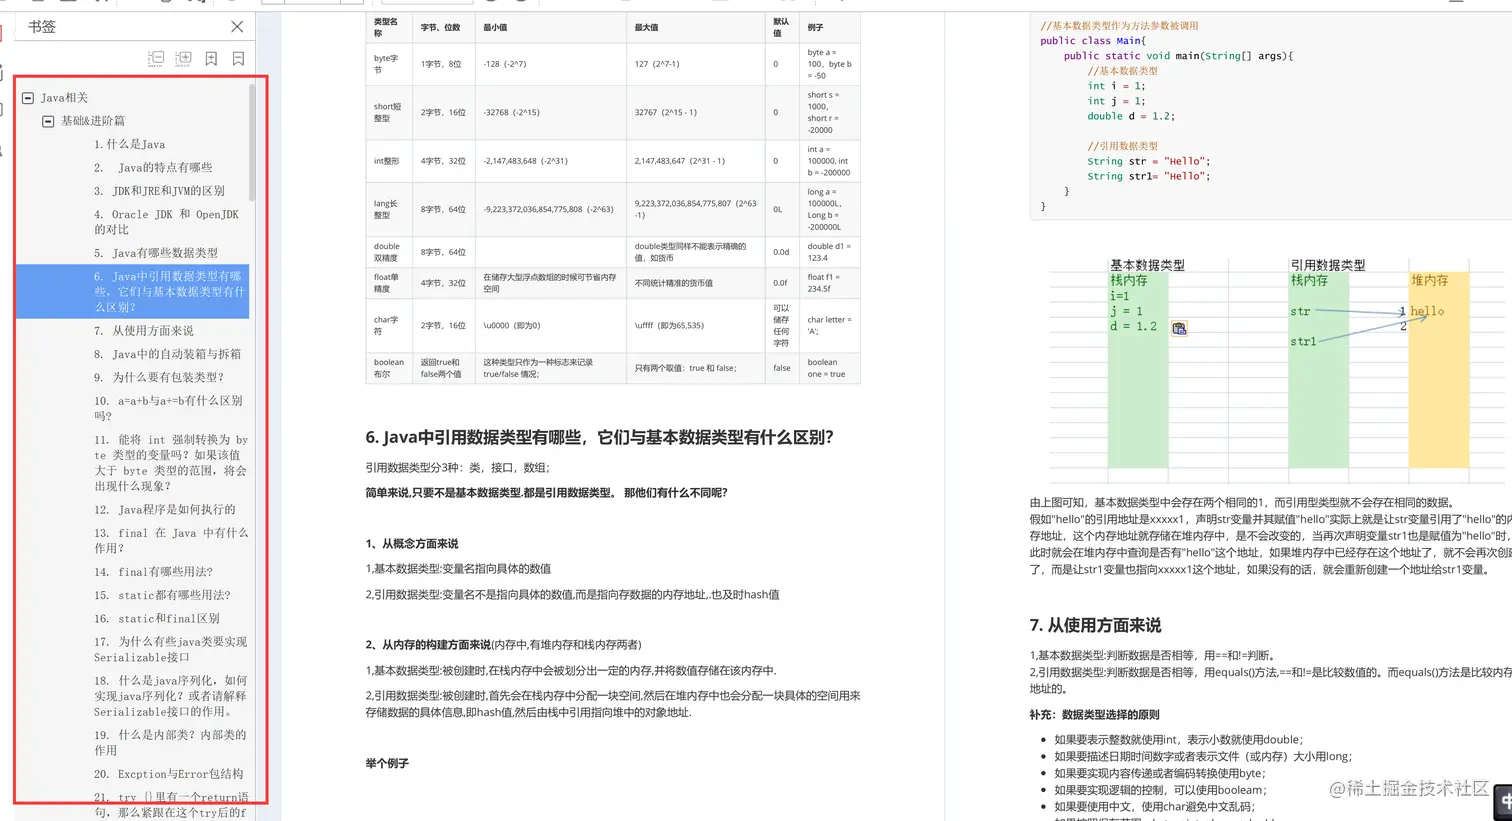The image size is (1512, 821).
Task: Open bookmark 8. Java中的自动装箱与拆箱
Action: (167, 354)
